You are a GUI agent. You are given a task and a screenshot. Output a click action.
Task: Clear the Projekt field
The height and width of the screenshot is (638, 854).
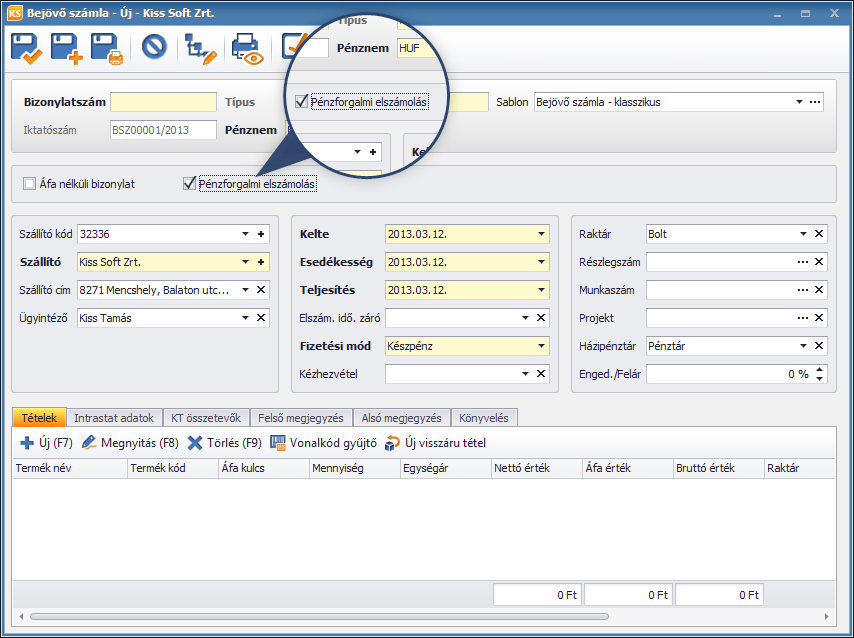[x=819, y=318]
